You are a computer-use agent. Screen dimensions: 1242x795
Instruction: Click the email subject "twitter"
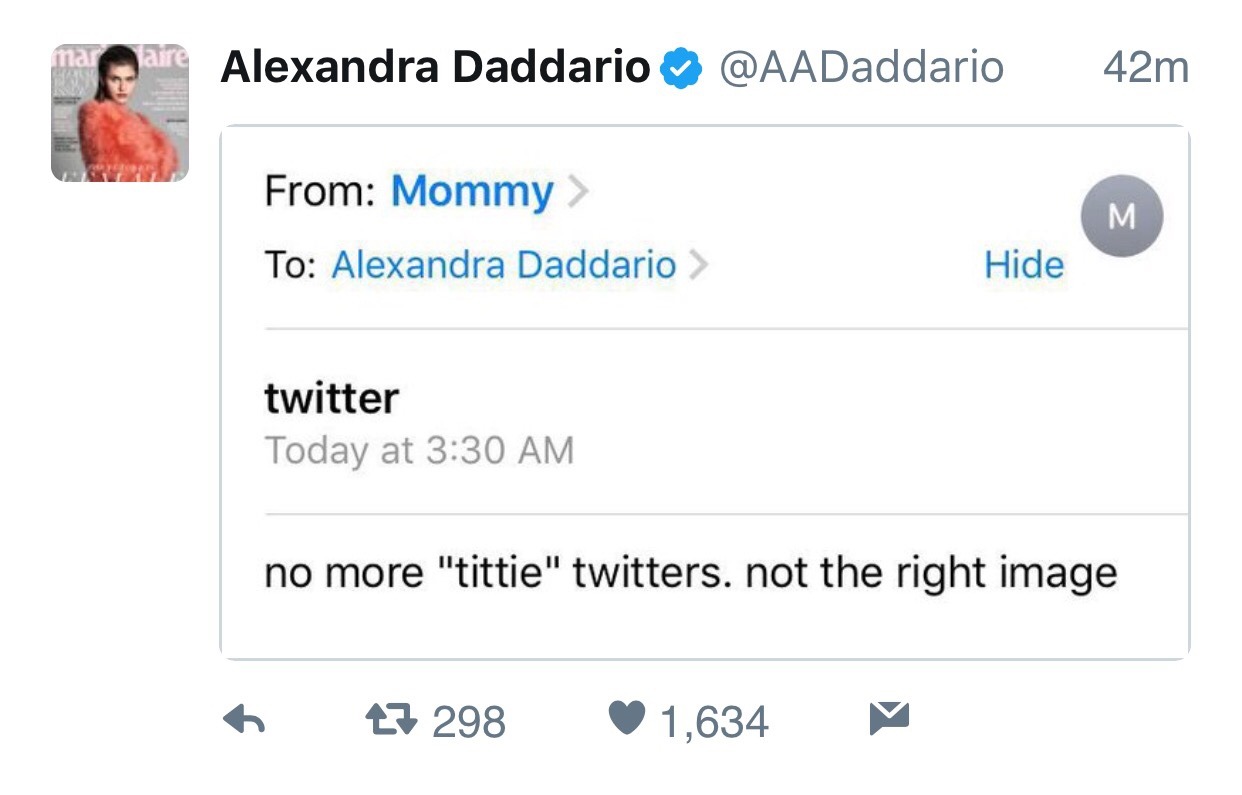point(331,398)
